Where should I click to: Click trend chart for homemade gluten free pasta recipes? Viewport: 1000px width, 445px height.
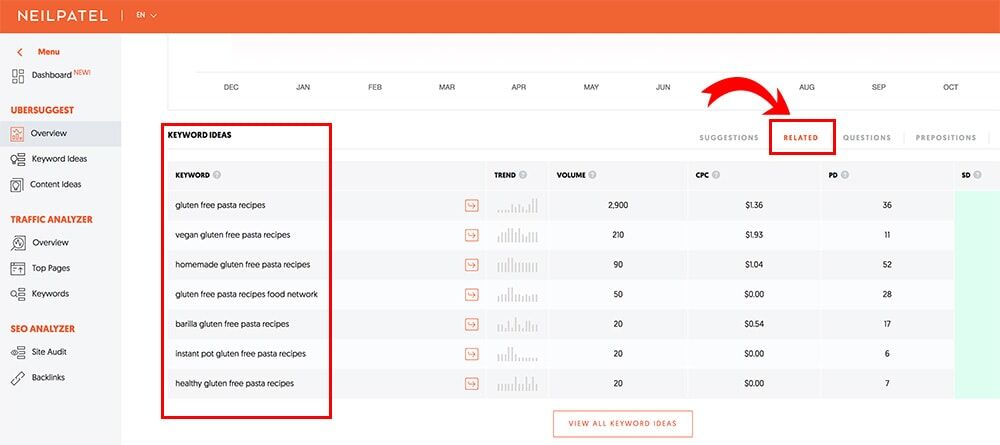(x=517, y=265)
